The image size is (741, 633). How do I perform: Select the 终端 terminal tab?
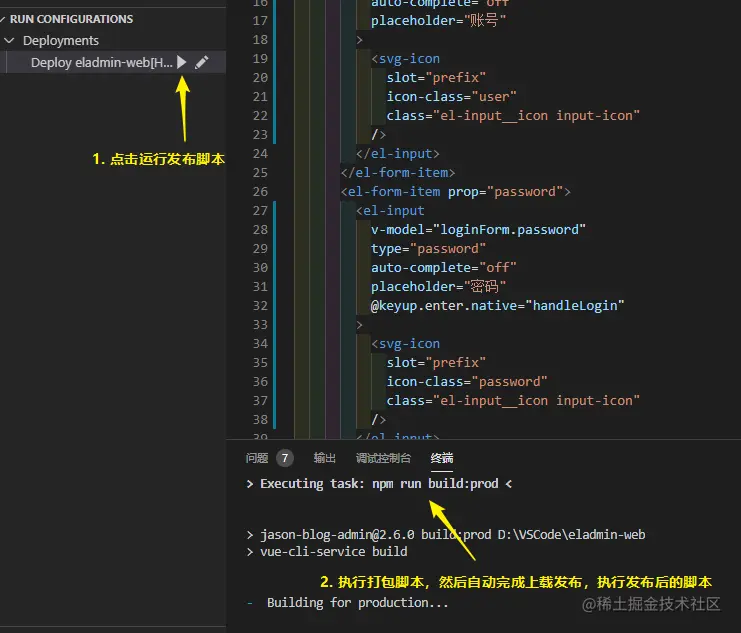442,458
